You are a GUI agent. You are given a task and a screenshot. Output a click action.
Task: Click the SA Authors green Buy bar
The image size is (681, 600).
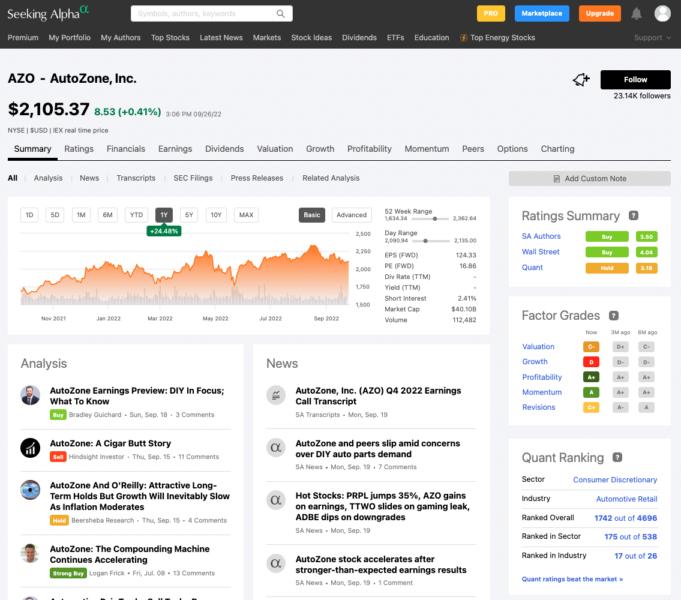607,236
